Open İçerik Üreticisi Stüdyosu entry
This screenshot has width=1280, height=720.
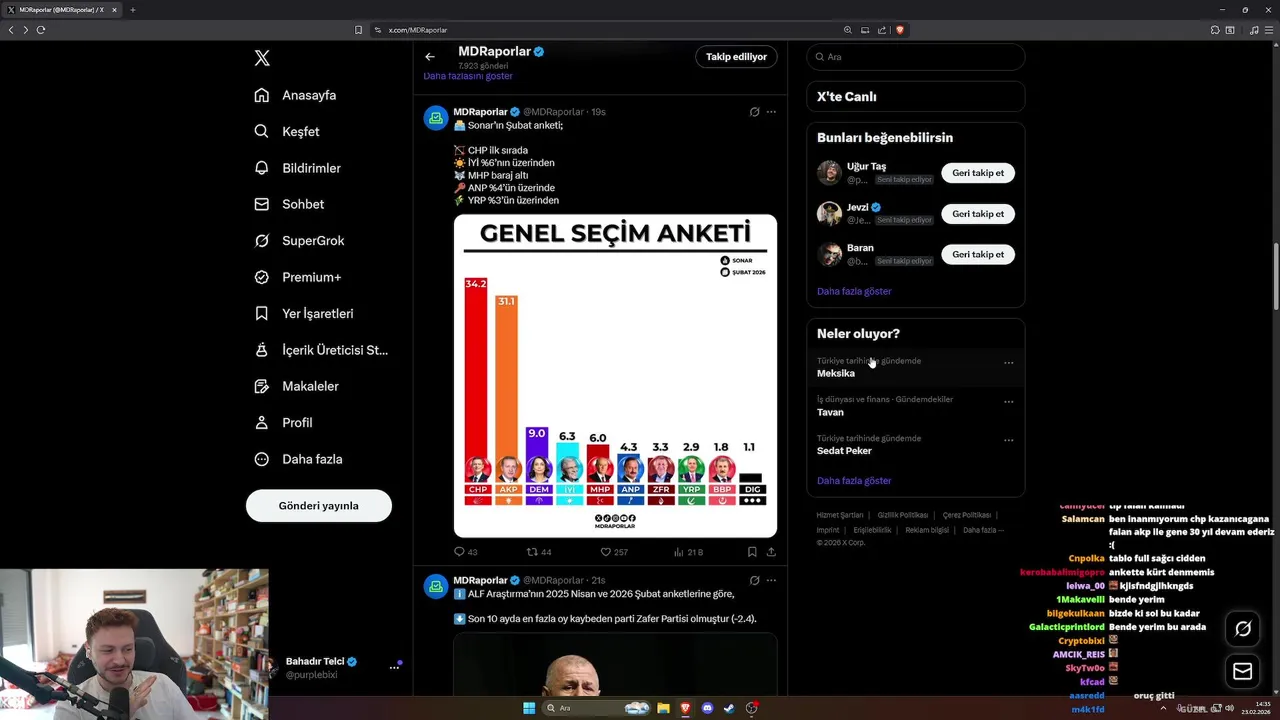321,350
